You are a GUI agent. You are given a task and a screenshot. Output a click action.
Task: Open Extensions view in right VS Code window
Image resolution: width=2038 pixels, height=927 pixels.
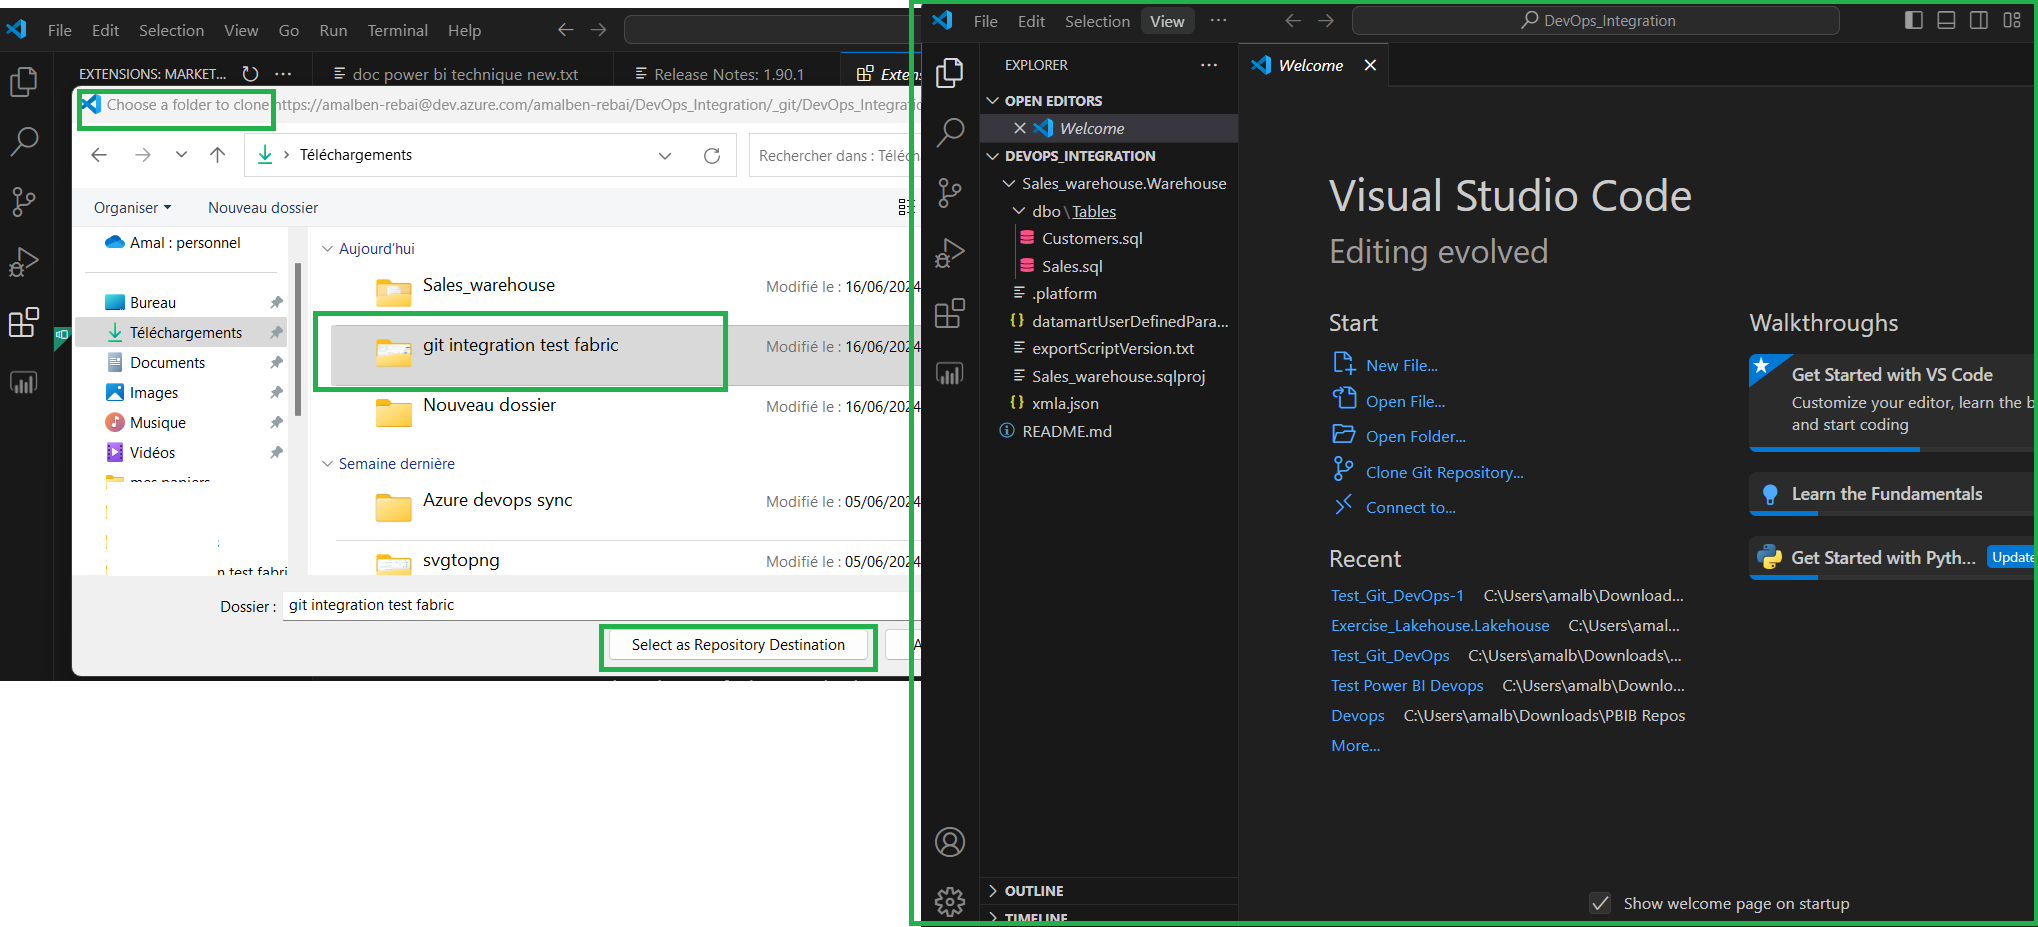950,313
